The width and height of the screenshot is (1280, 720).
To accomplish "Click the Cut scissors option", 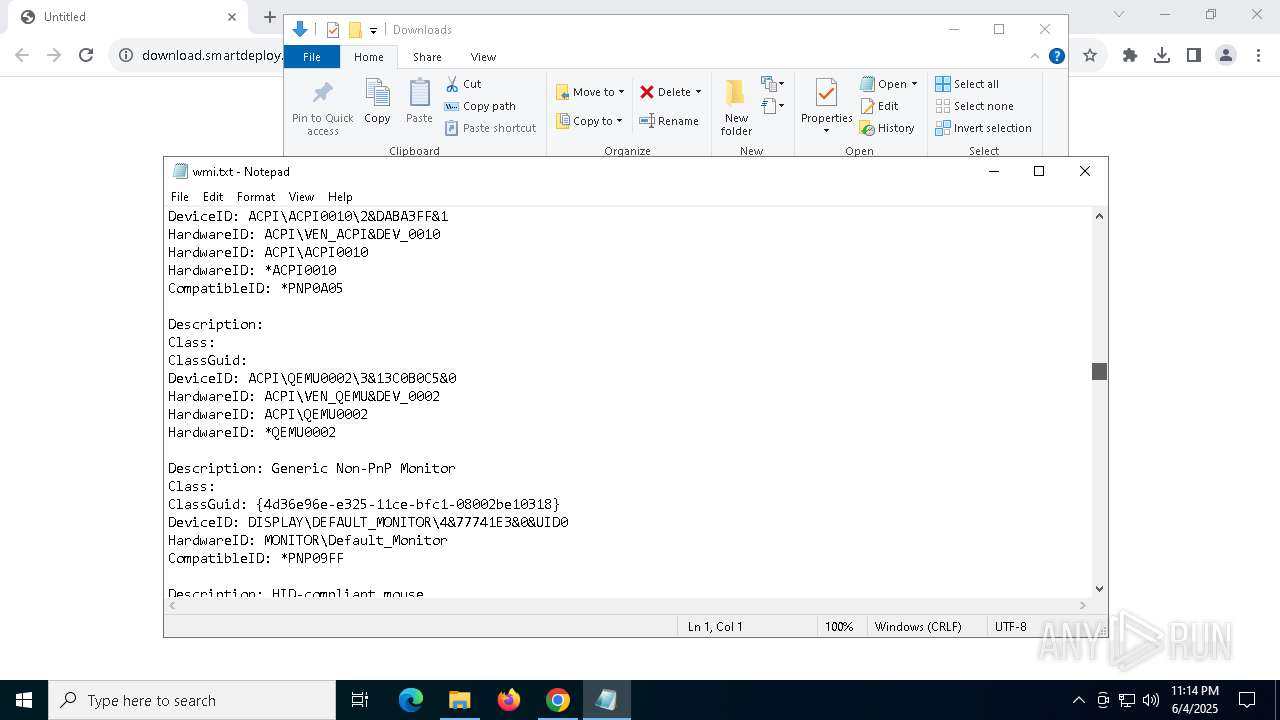I will point(463,84).
